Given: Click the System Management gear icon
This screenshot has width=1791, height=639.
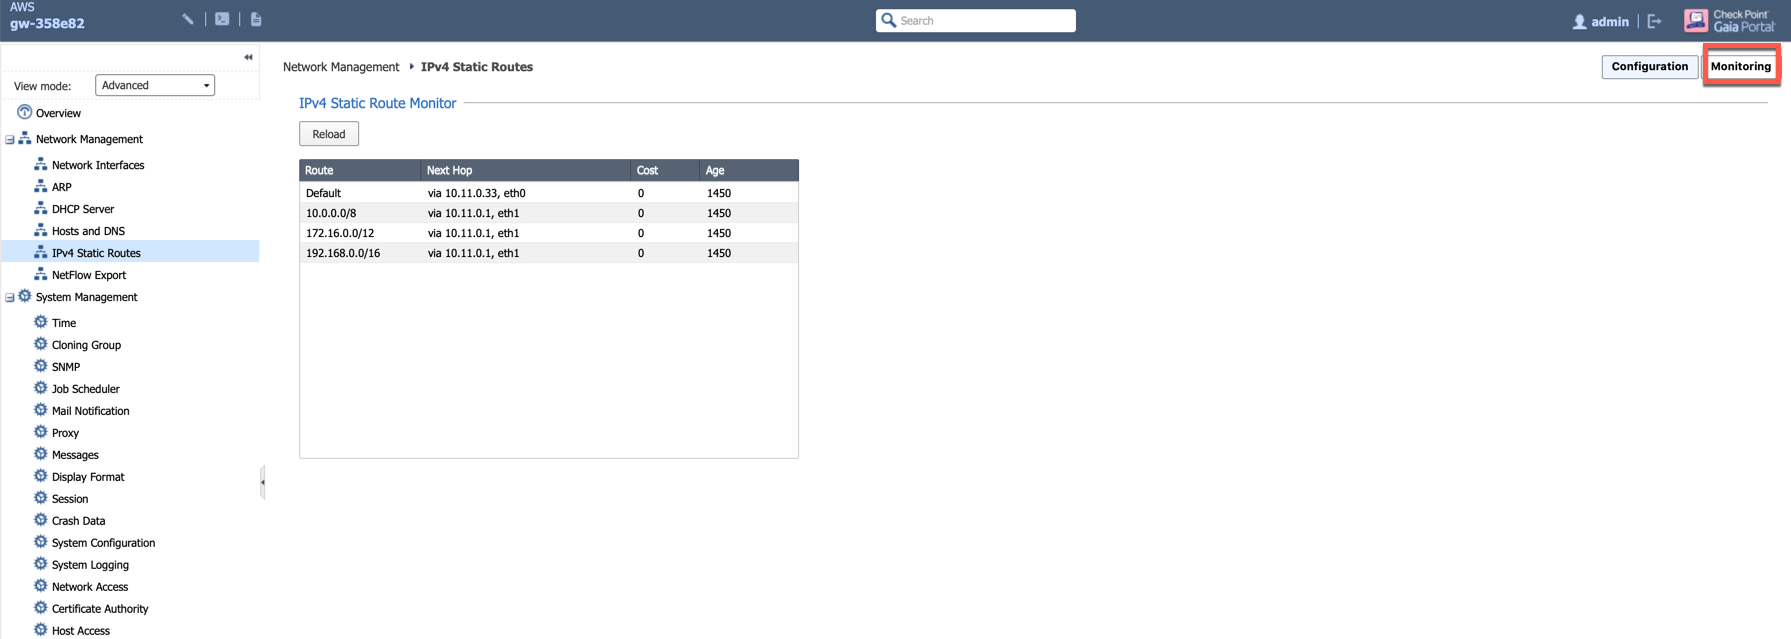Looking at the screenshot, I should tap(25, 296).
